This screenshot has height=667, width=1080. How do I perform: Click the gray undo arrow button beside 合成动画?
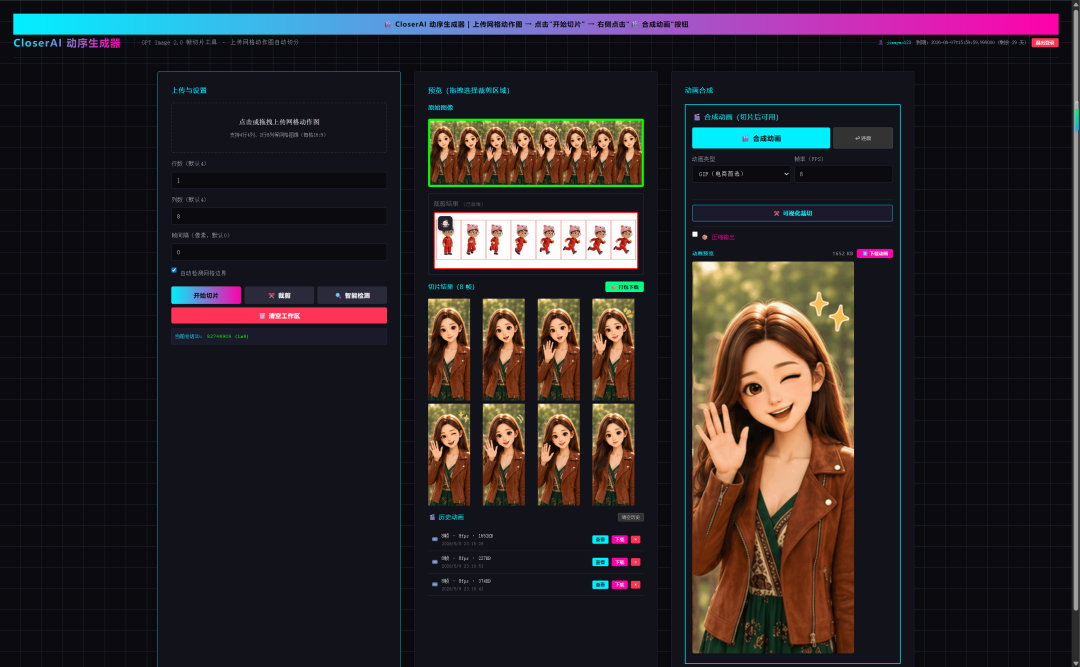(862, 138)
